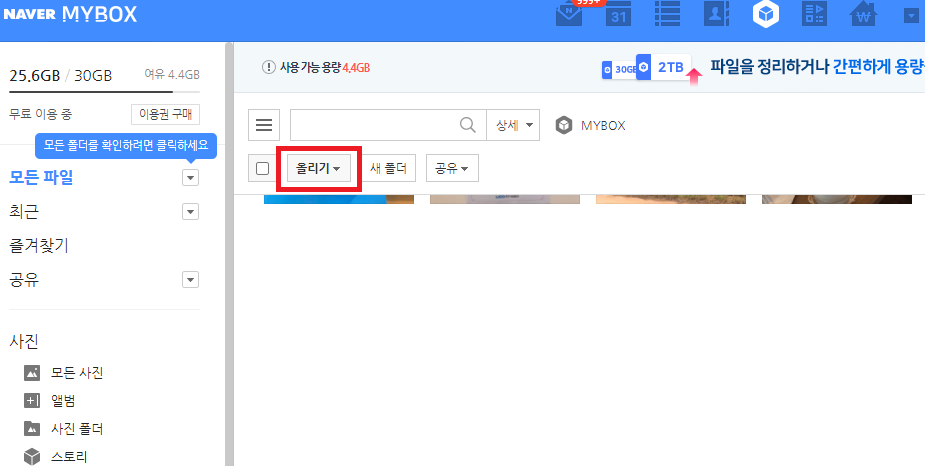Open 사진 폴더 in sidebar
This screenshot has height=466, width=925.
click(77, 429)
